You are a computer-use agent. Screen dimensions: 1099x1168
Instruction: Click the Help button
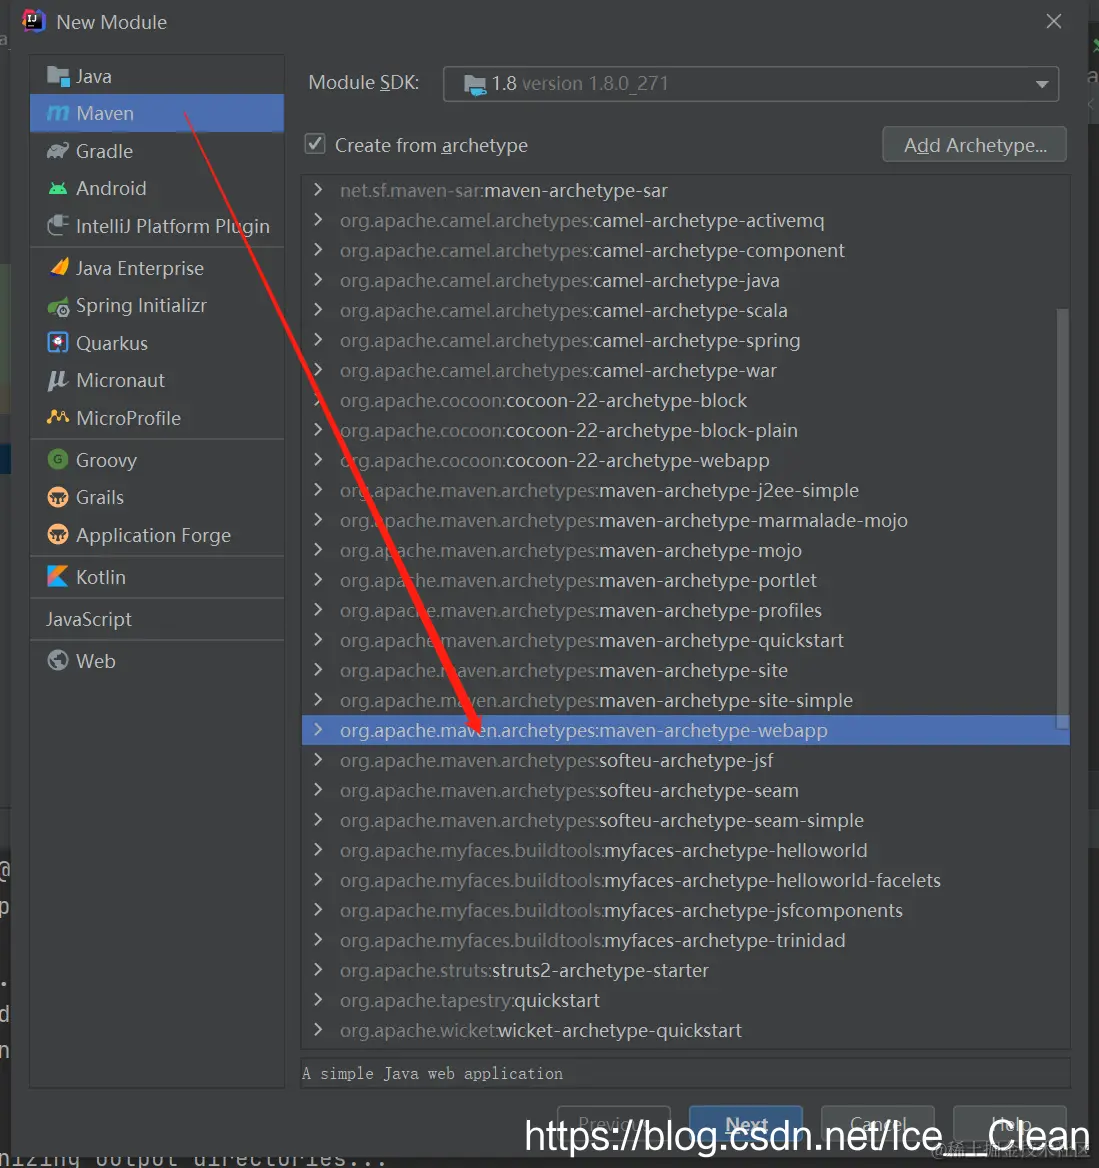tap(1010, 1123)
